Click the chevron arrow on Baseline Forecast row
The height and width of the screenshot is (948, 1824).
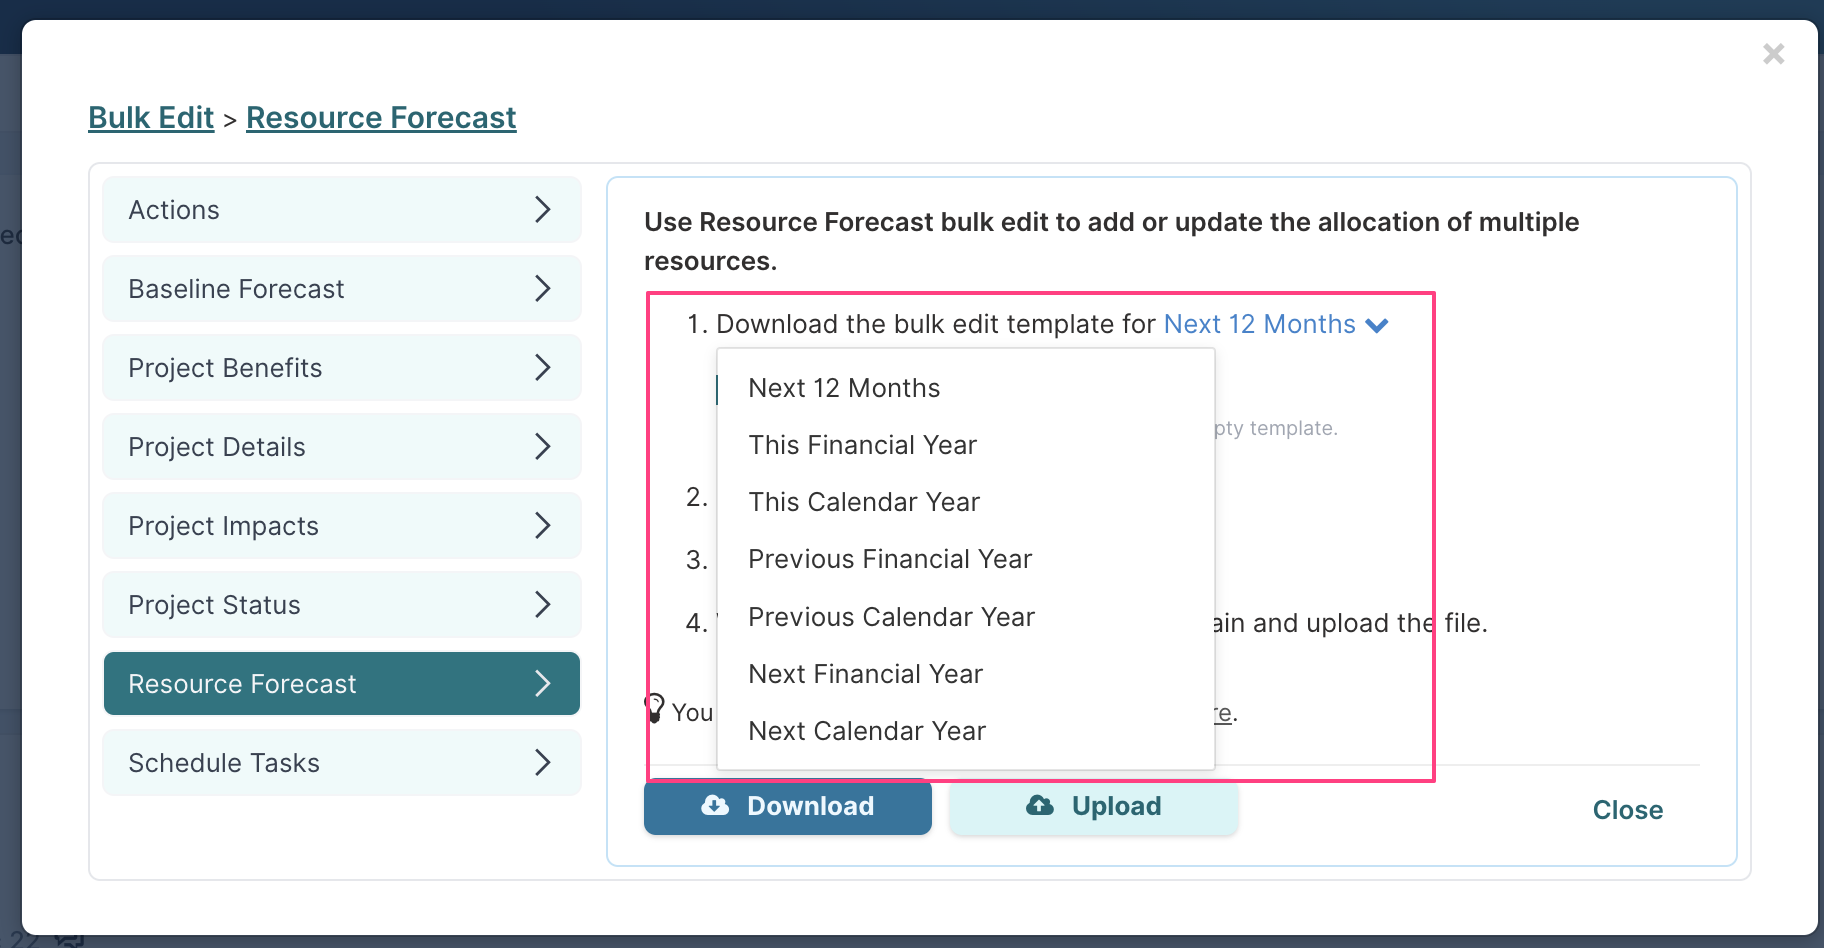(x=543, y=288)
